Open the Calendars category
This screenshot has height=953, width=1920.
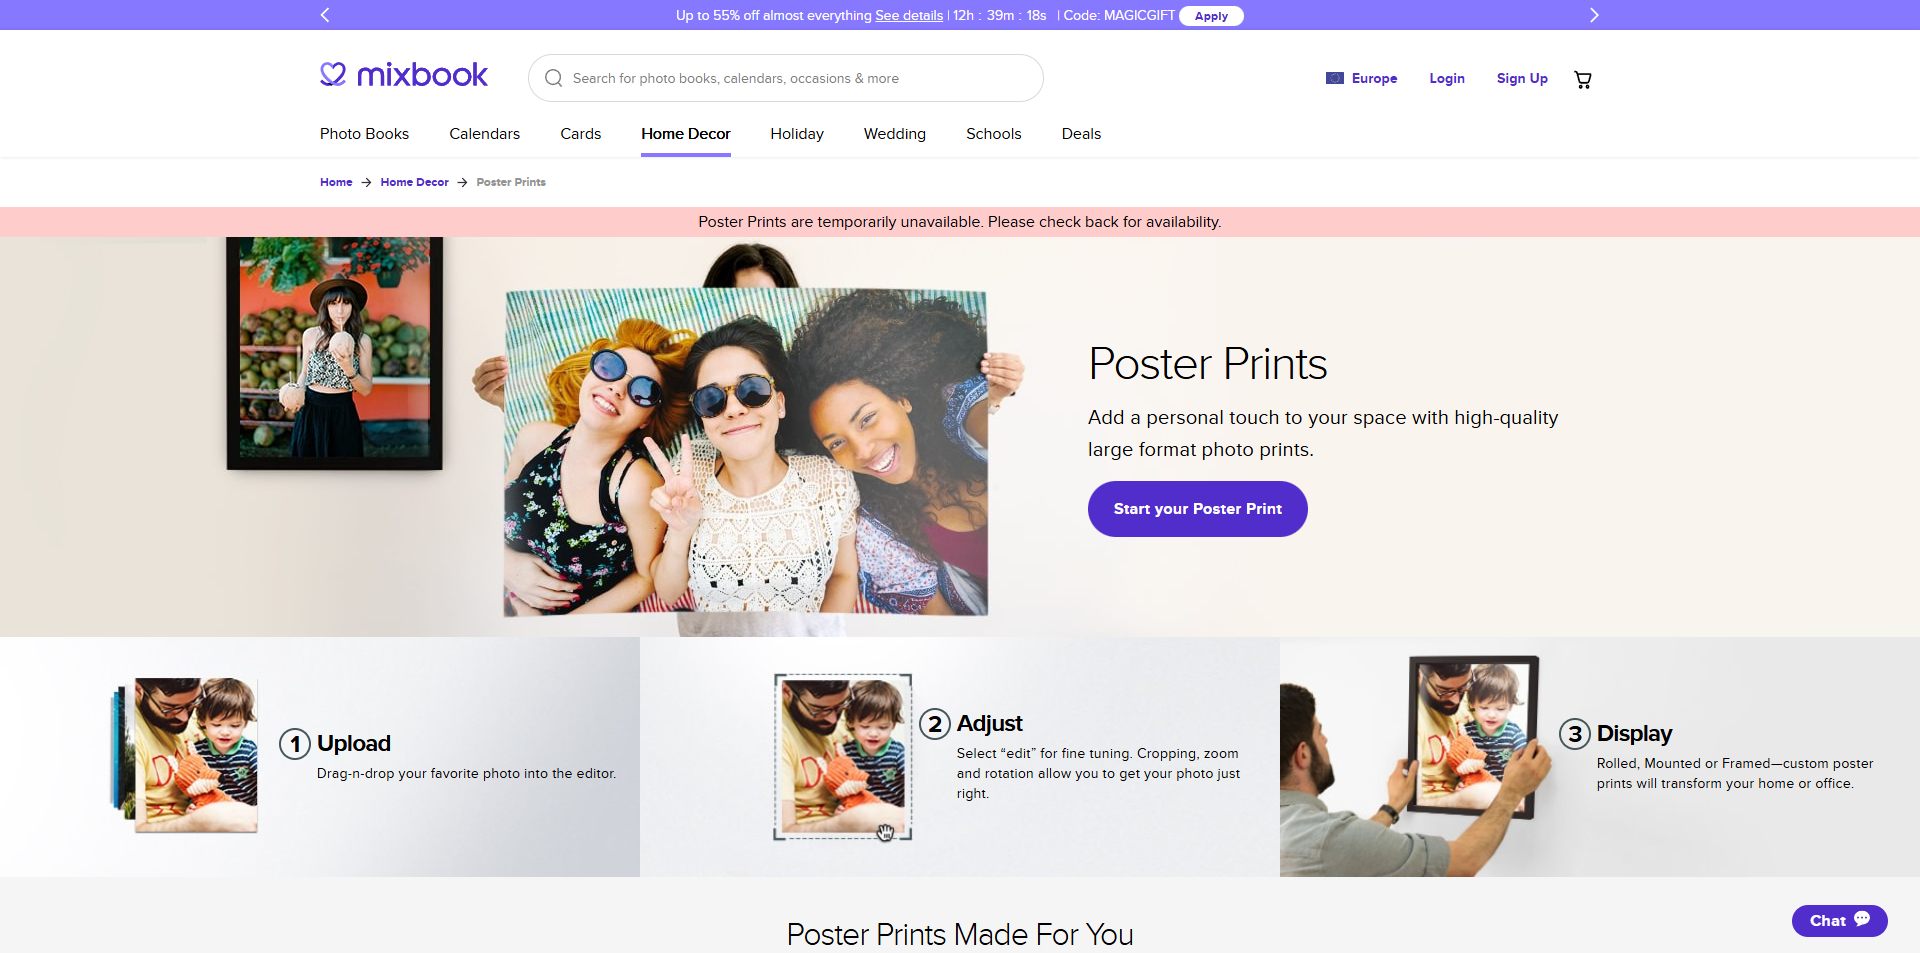(484, 133)
